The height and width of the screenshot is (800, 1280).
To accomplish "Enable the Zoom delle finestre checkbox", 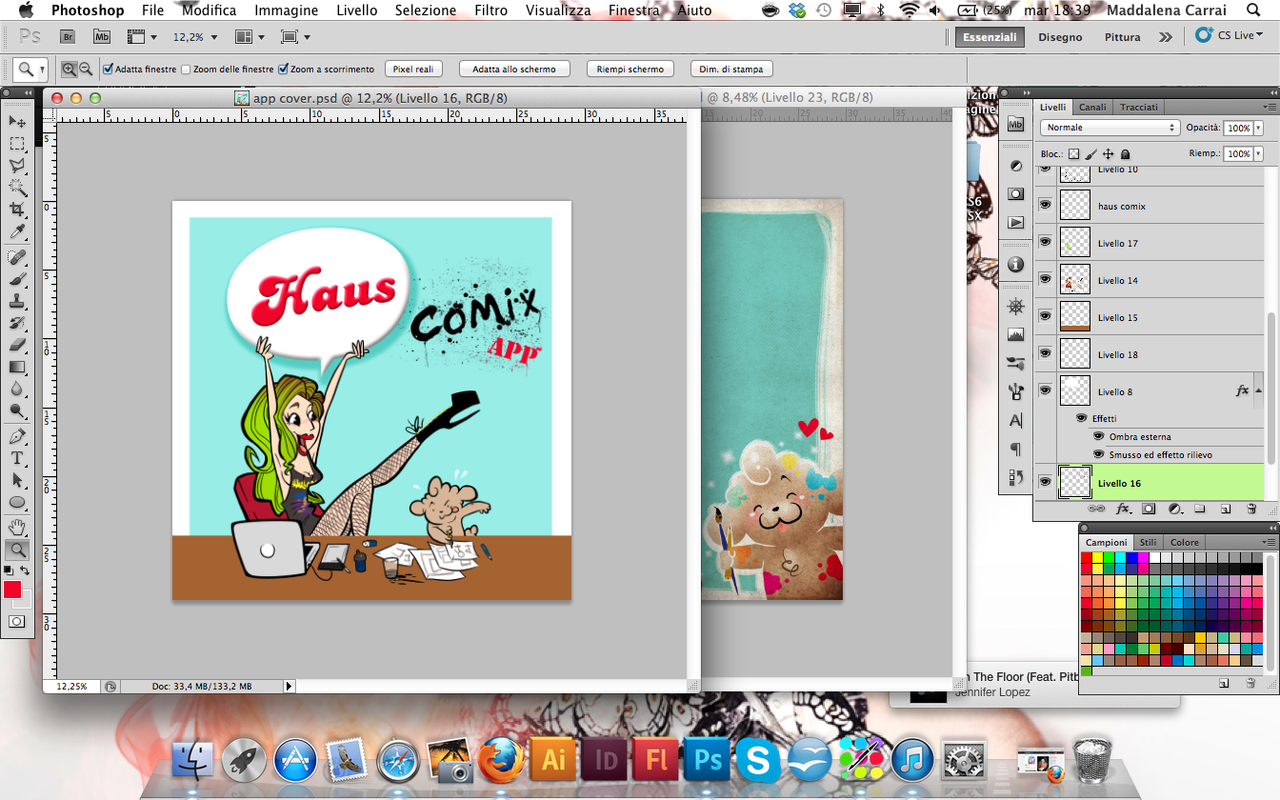I will 186,69.
